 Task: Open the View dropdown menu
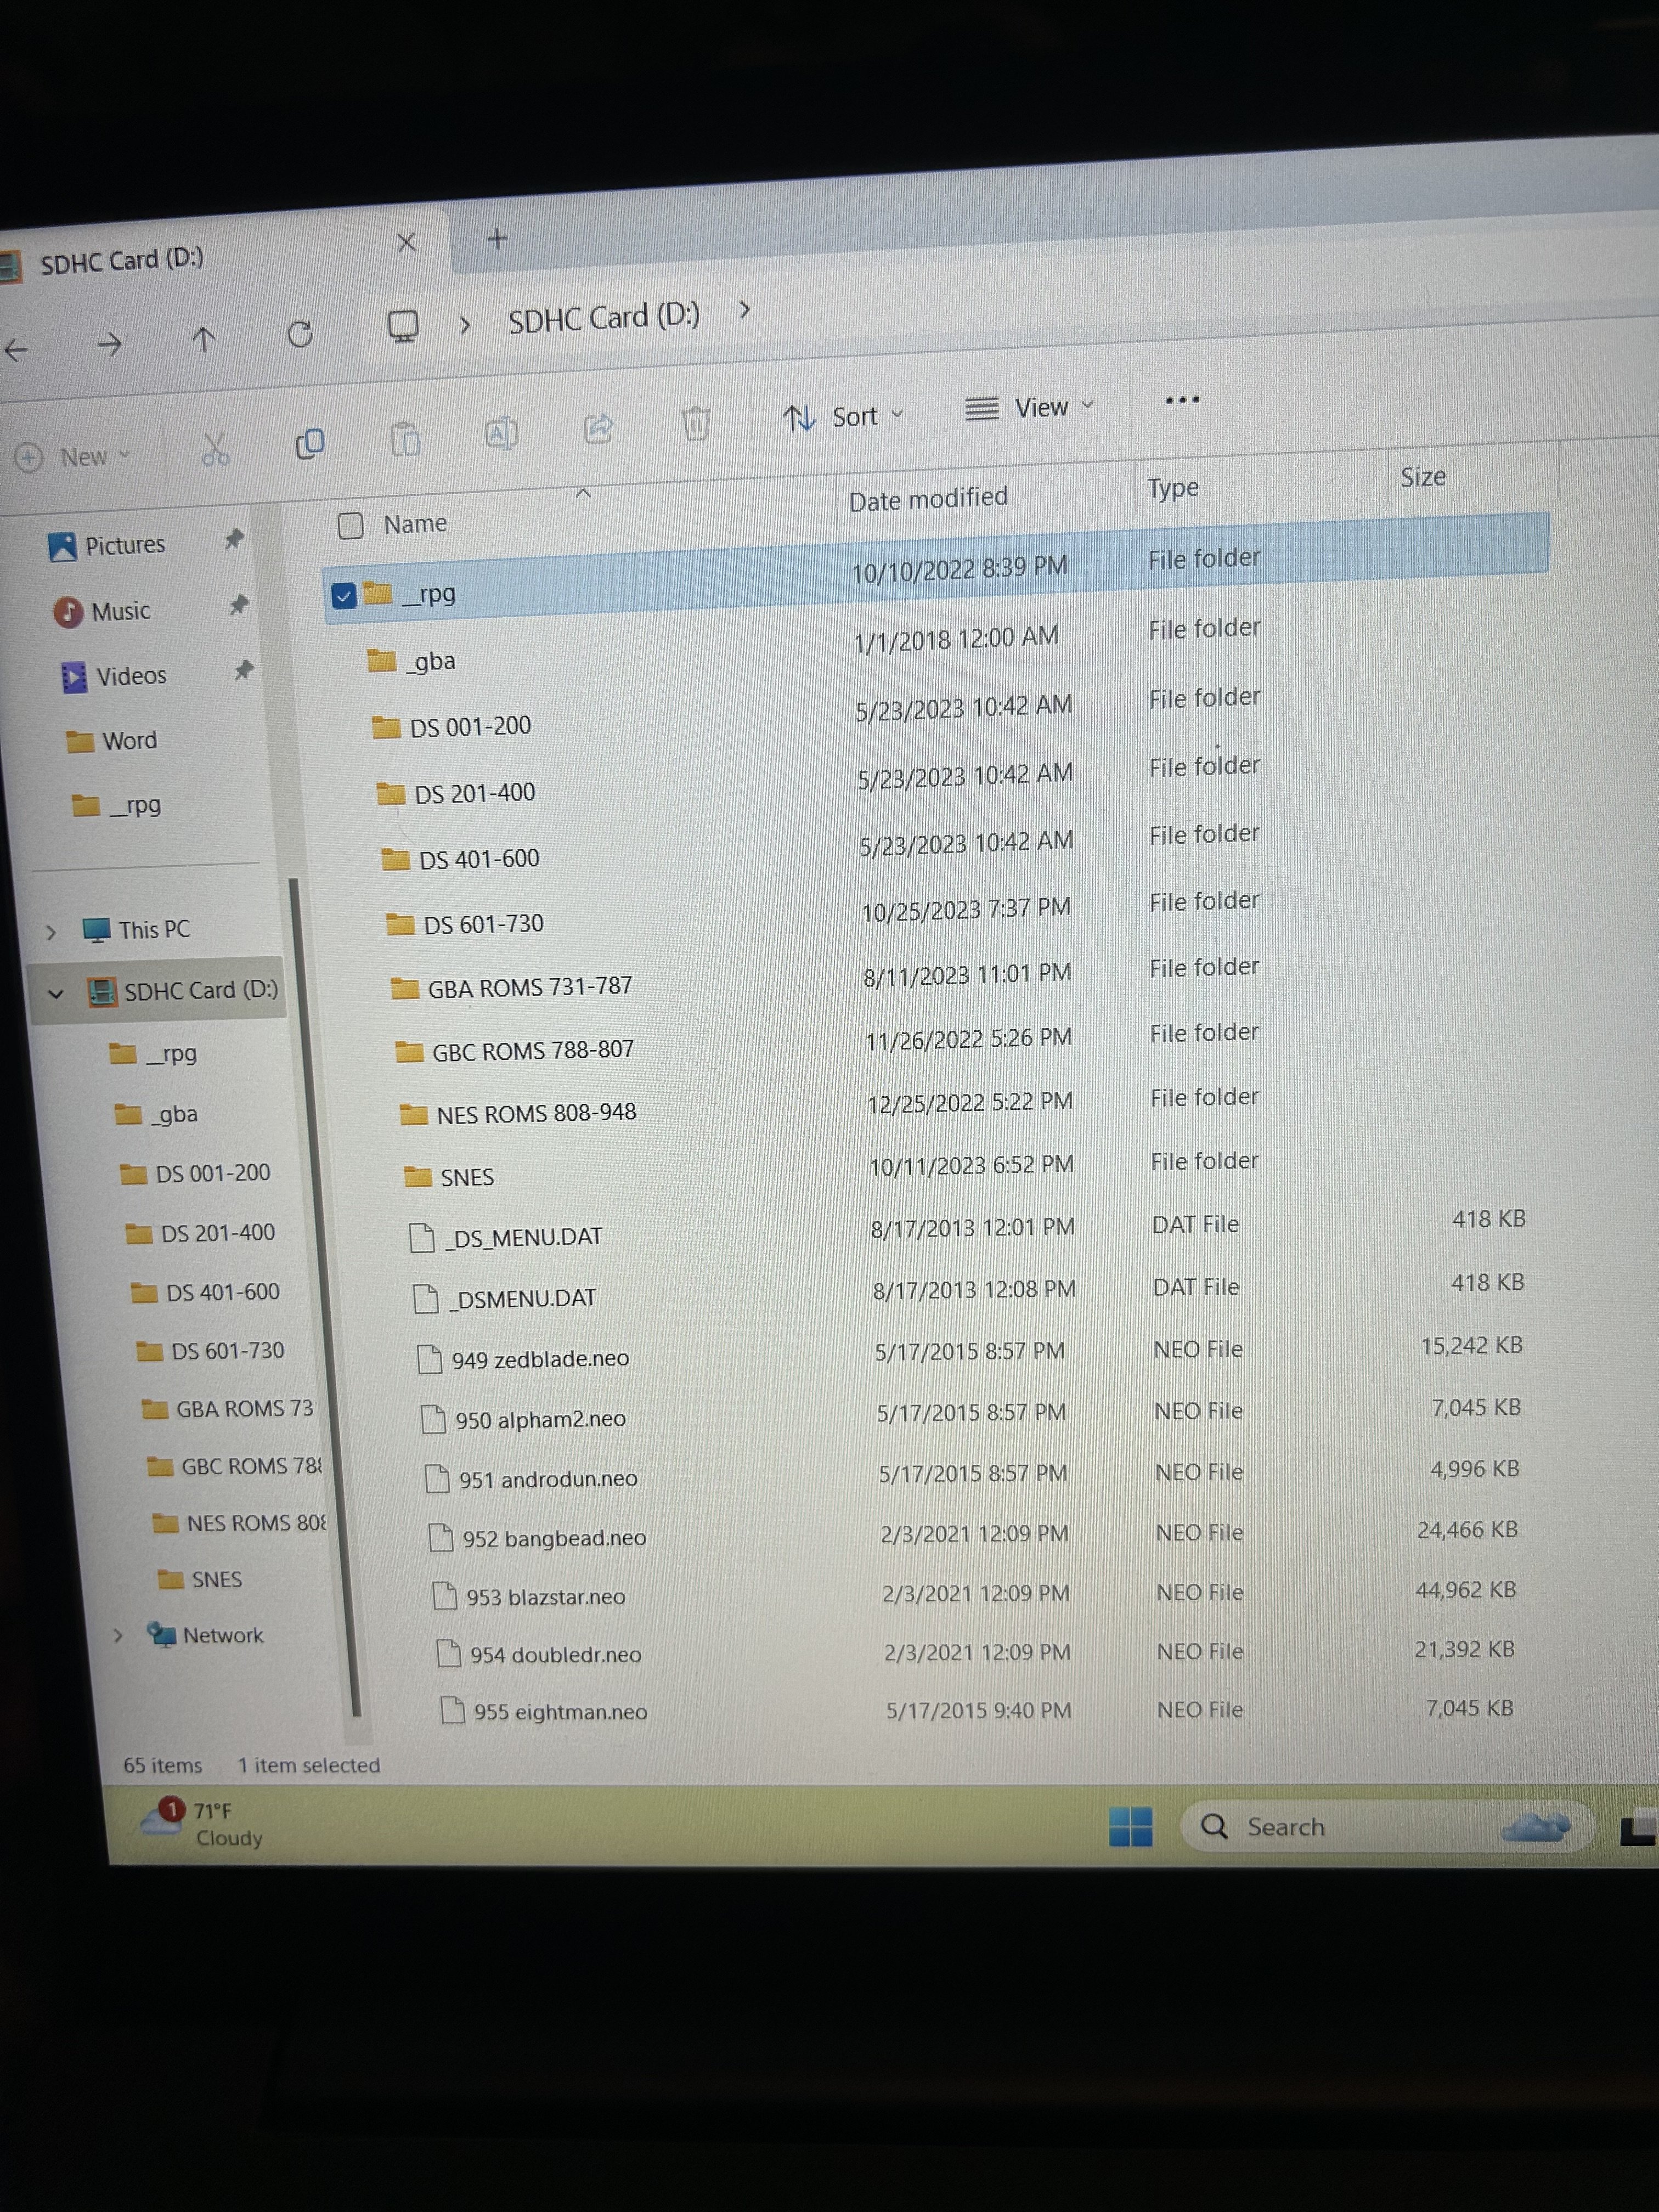point(1029,407)
